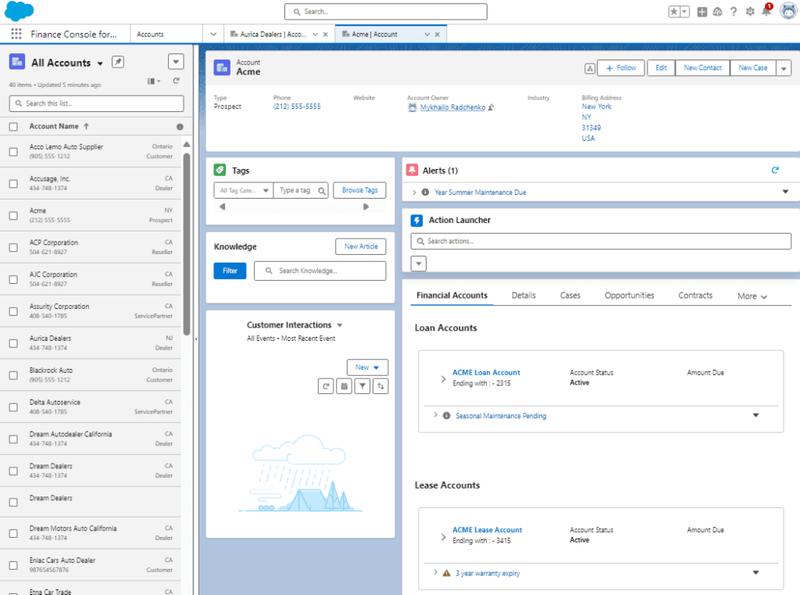Change account owner icon next to Mykhailo Radchenko
The height and width of the screenshot is (595, 800).
point(491,108)
